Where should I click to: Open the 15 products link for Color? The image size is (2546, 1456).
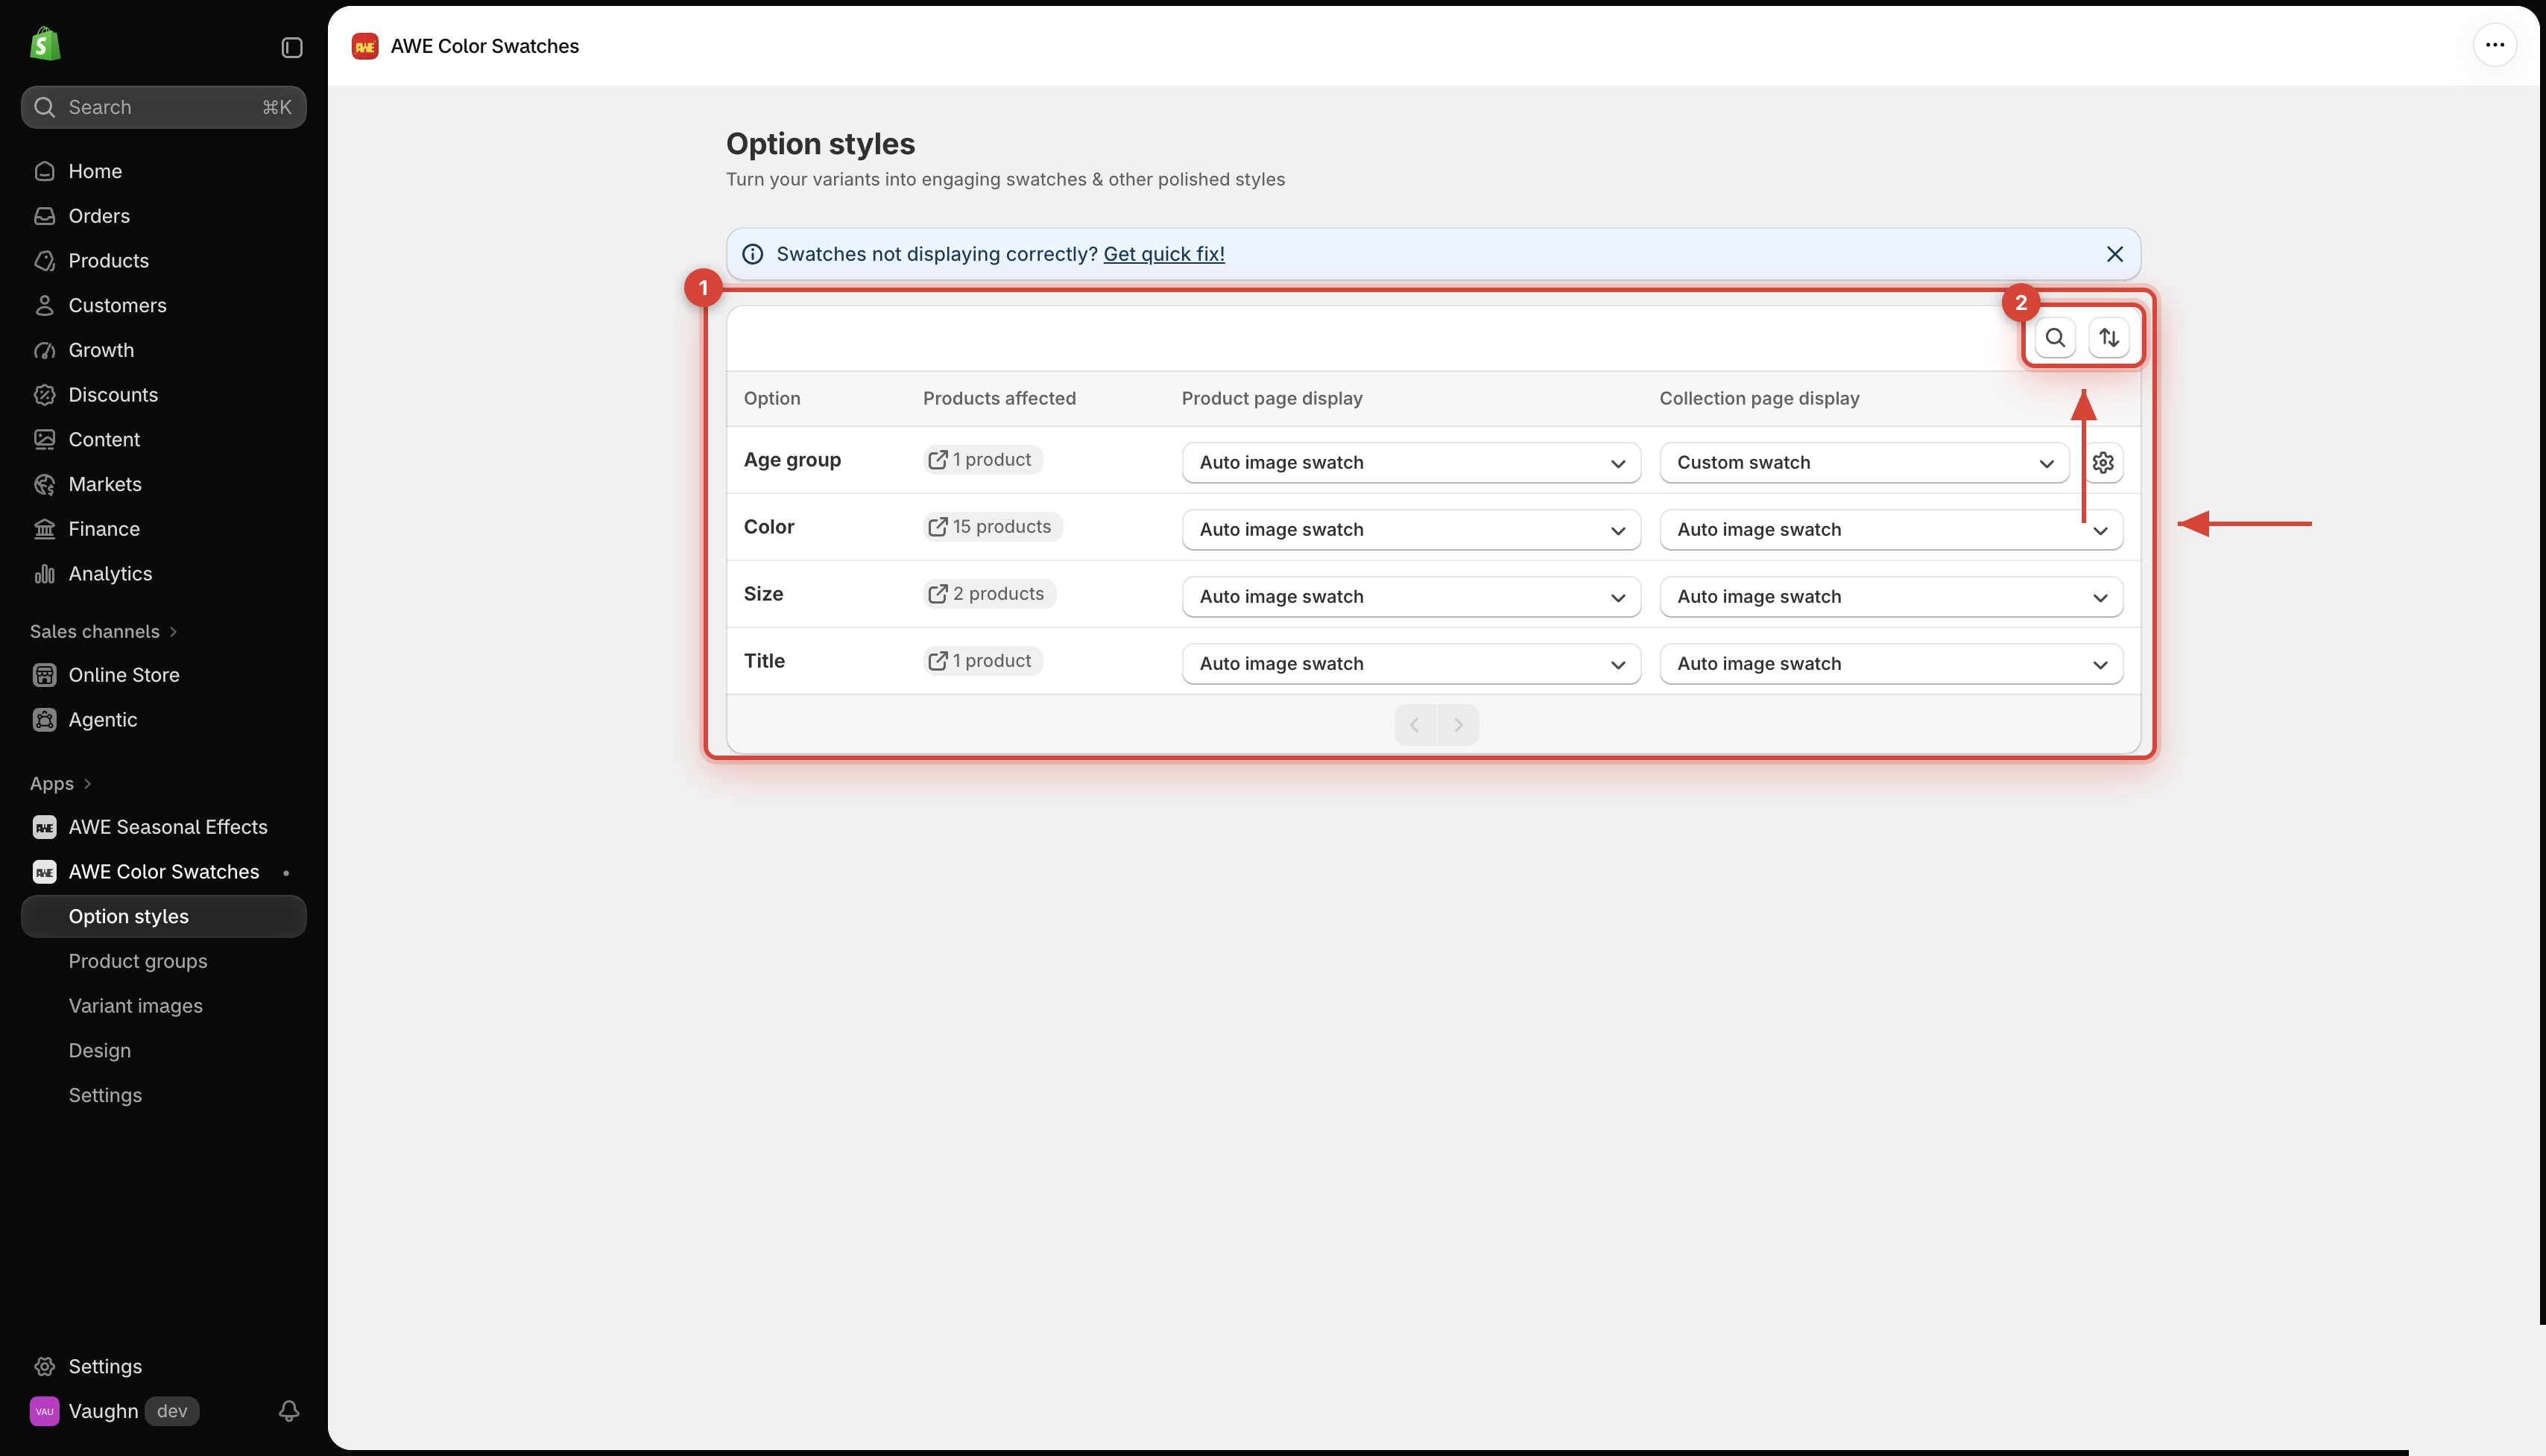(992, 527)
